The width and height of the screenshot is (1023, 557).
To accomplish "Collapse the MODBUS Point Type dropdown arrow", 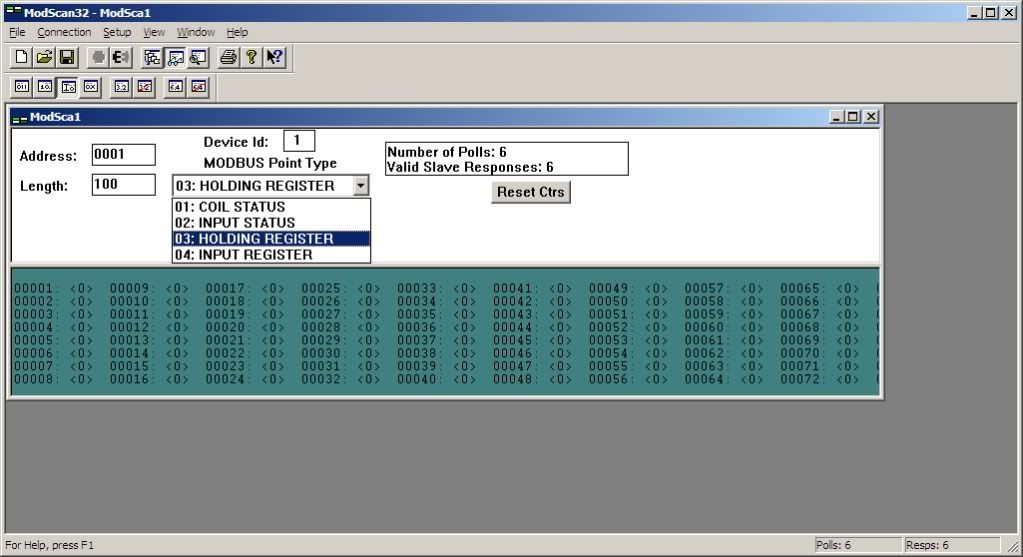I will click(x=360, y=186).
